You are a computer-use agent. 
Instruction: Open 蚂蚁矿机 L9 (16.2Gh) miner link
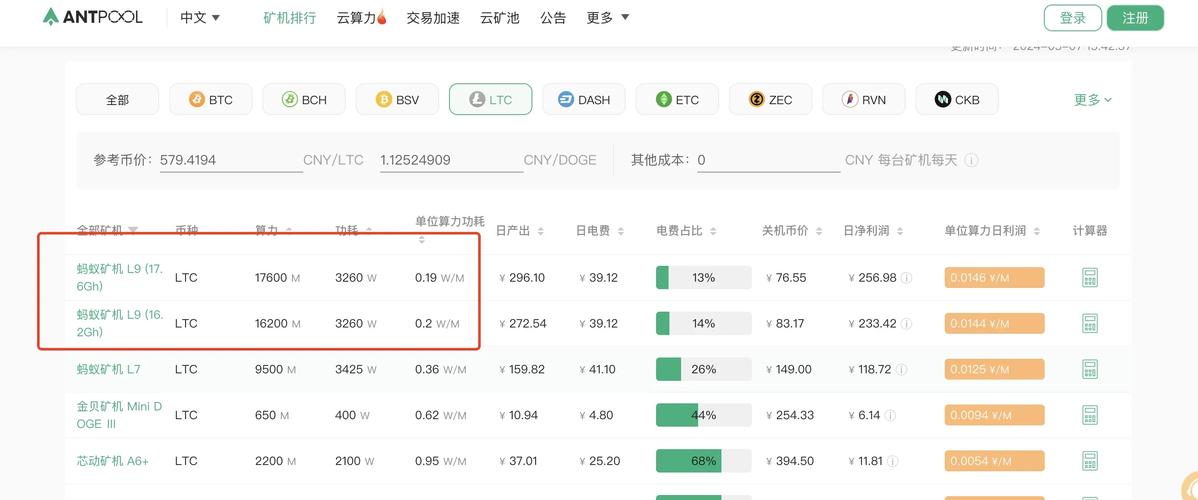[x=120, y=323]
